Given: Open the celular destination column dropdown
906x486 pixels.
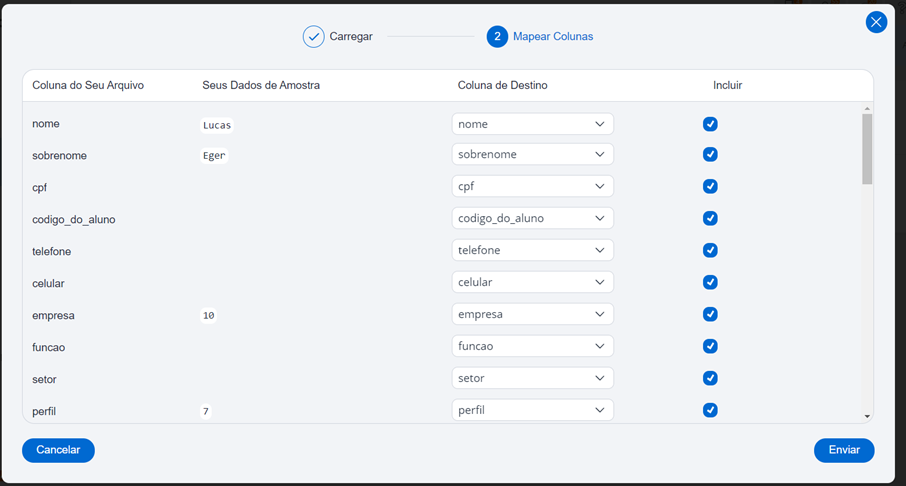Looking at the screenshot, I should (x=532, y=282).
